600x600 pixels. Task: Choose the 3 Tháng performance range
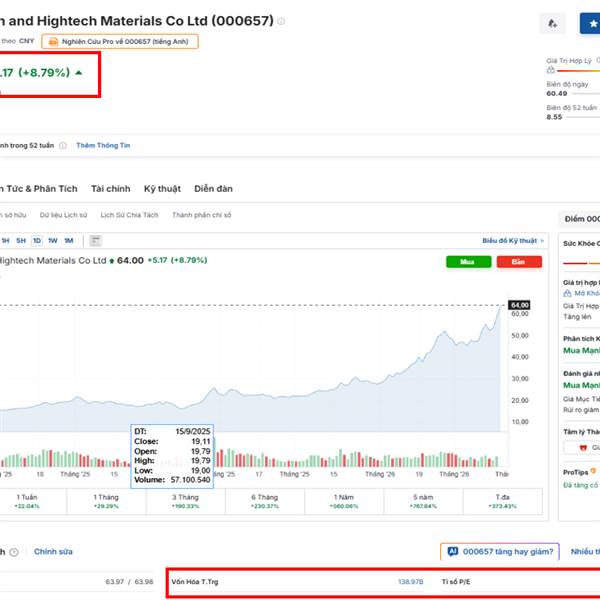185,496
